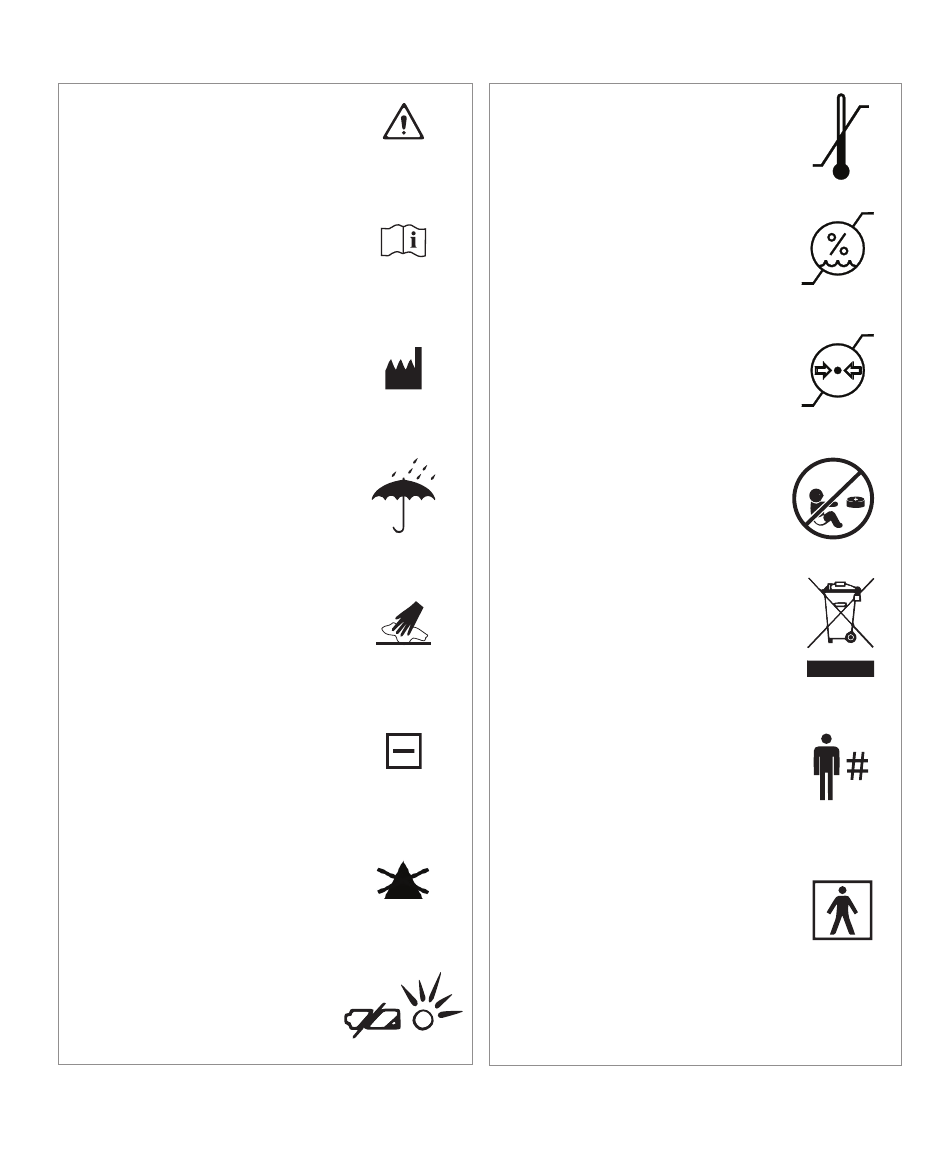The image size is (950, 1168).
Task: Click the square with minus sign symbol
Action: click(x=404, y=751)
